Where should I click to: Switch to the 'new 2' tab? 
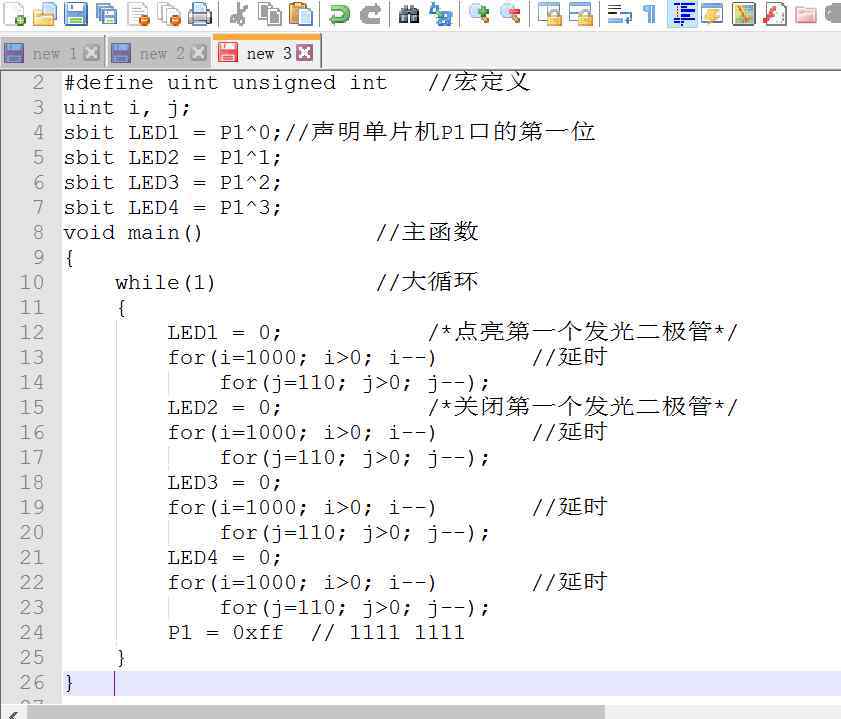click(x=161, y=53)
